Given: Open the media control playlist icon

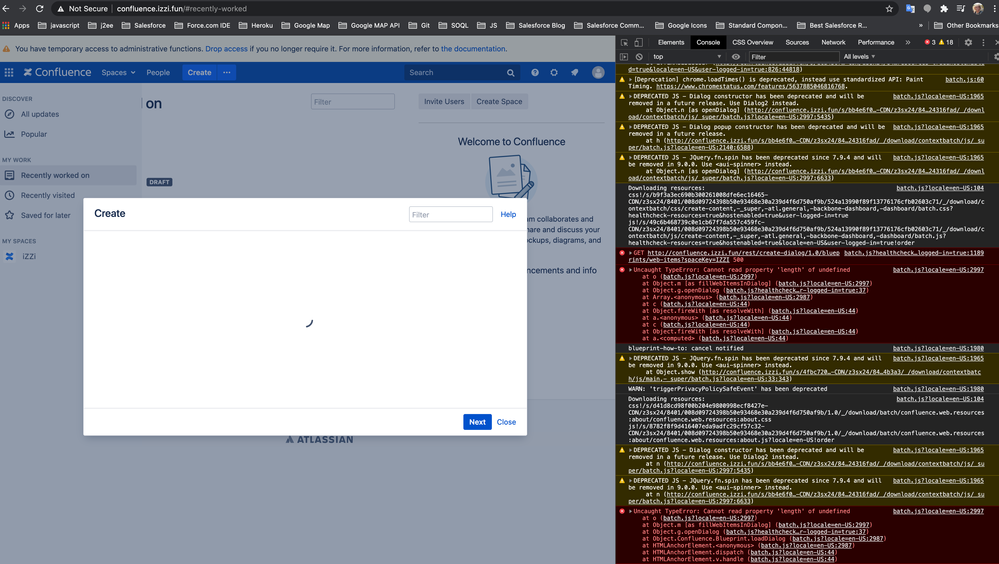Looking at the screenshot, I should coord(961,9).
